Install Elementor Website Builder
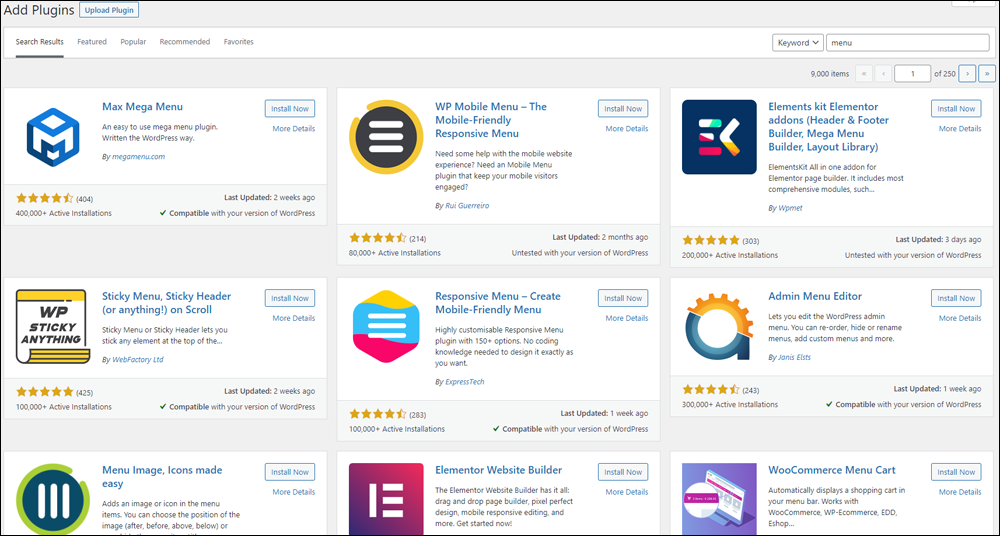This screenshot has height=536, width=1000. click(623, 472)
